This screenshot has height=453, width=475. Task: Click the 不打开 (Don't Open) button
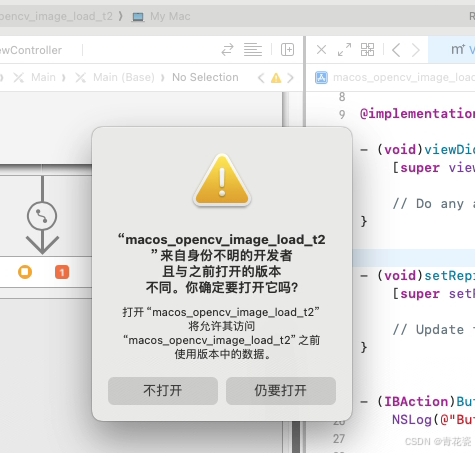pos(163,391)
